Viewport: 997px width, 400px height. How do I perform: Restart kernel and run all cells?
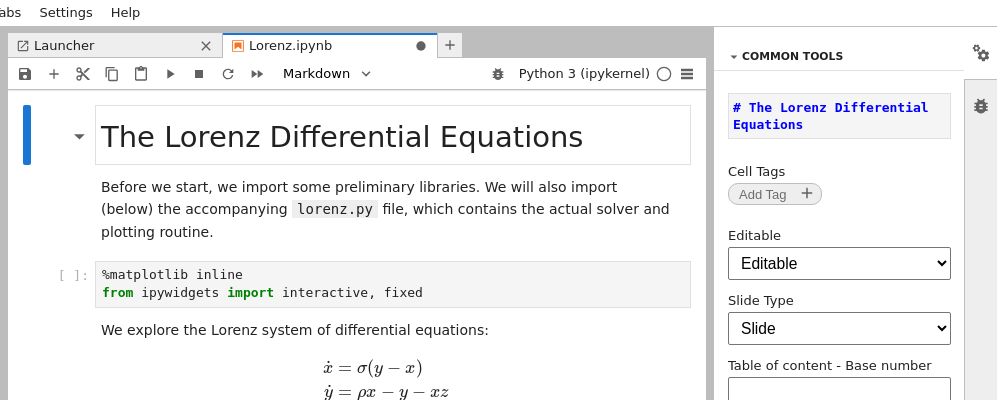coord(257,74)
